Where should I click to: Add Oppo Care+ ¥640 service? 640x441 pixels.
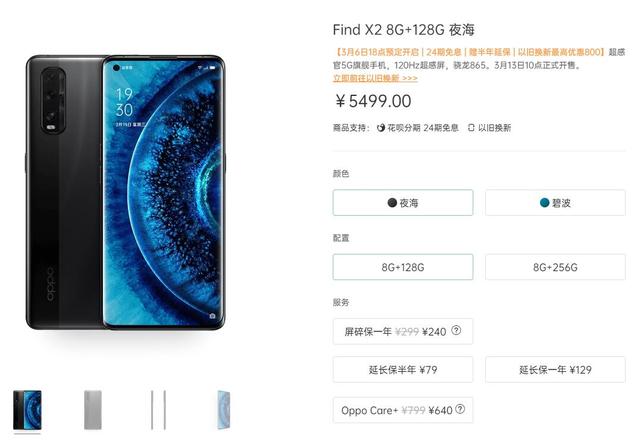coord(403,410)
